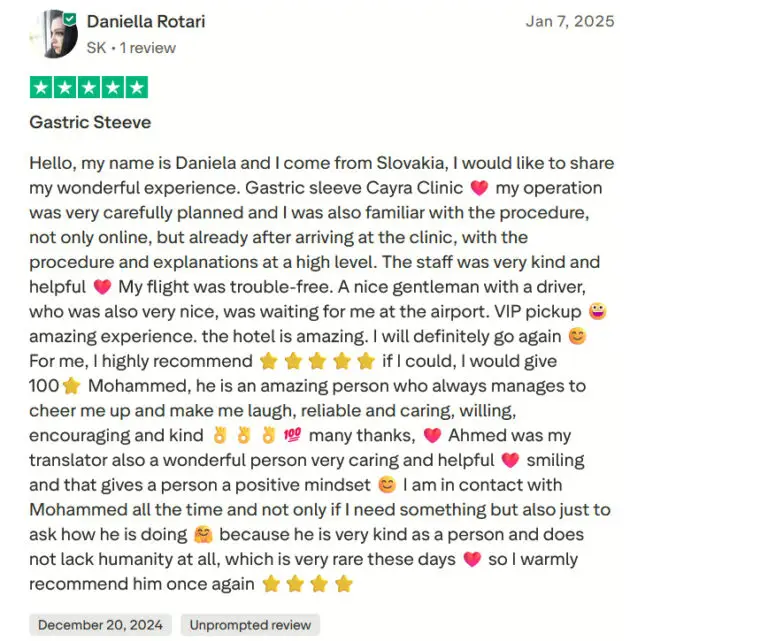Click the star emojis after "highly recommend"

click(x=317, y=361)
